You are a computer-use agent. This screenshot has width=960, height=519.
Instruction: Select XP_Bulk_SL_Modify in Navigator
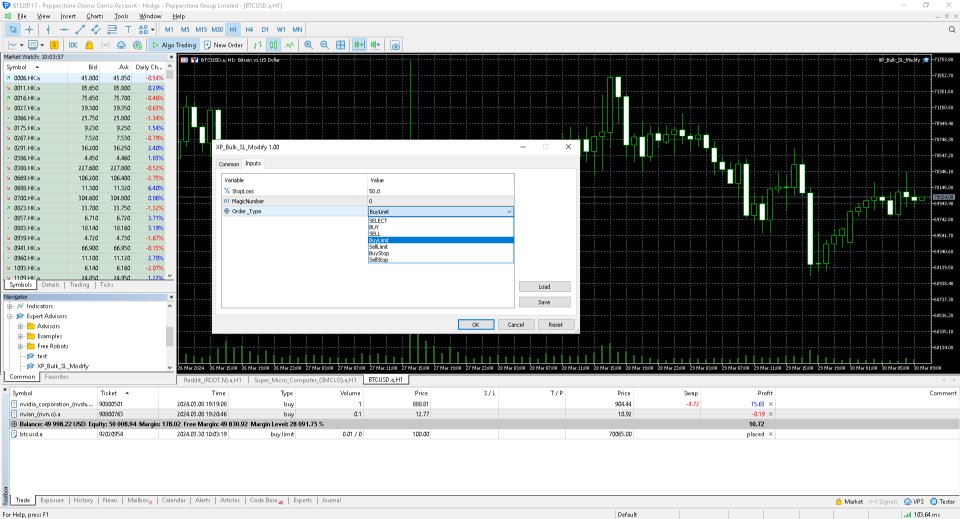pos(63,366)
